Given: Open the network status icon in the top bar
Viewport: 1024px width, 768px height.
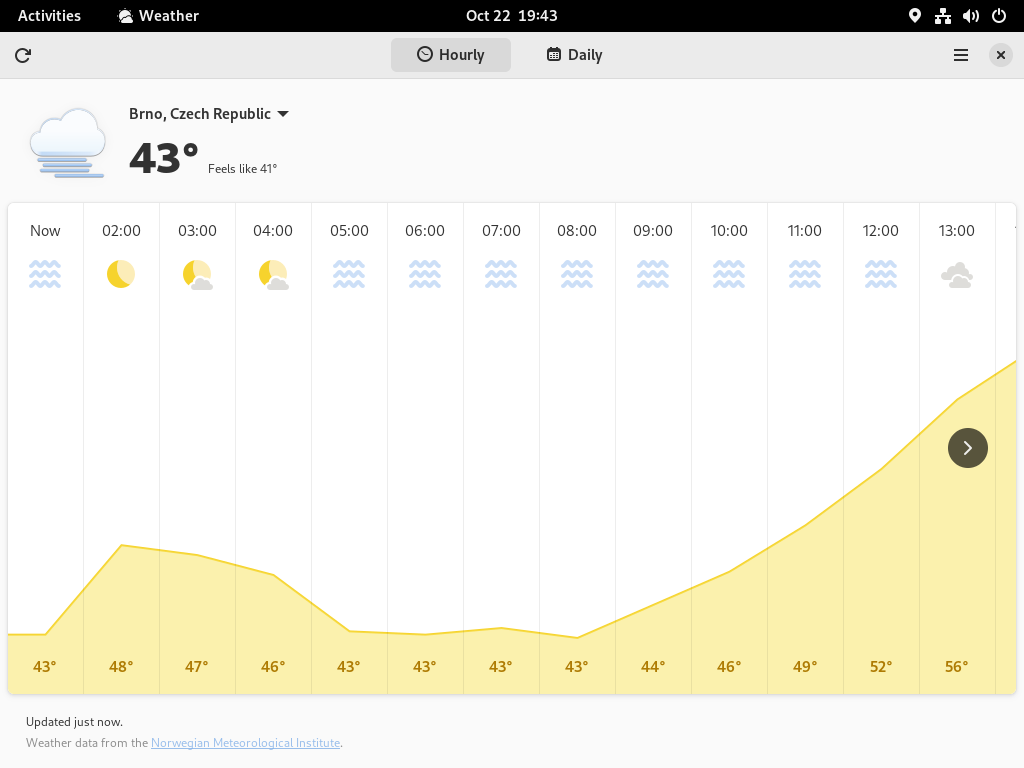Looking at the screenshot, I should 942,16.
